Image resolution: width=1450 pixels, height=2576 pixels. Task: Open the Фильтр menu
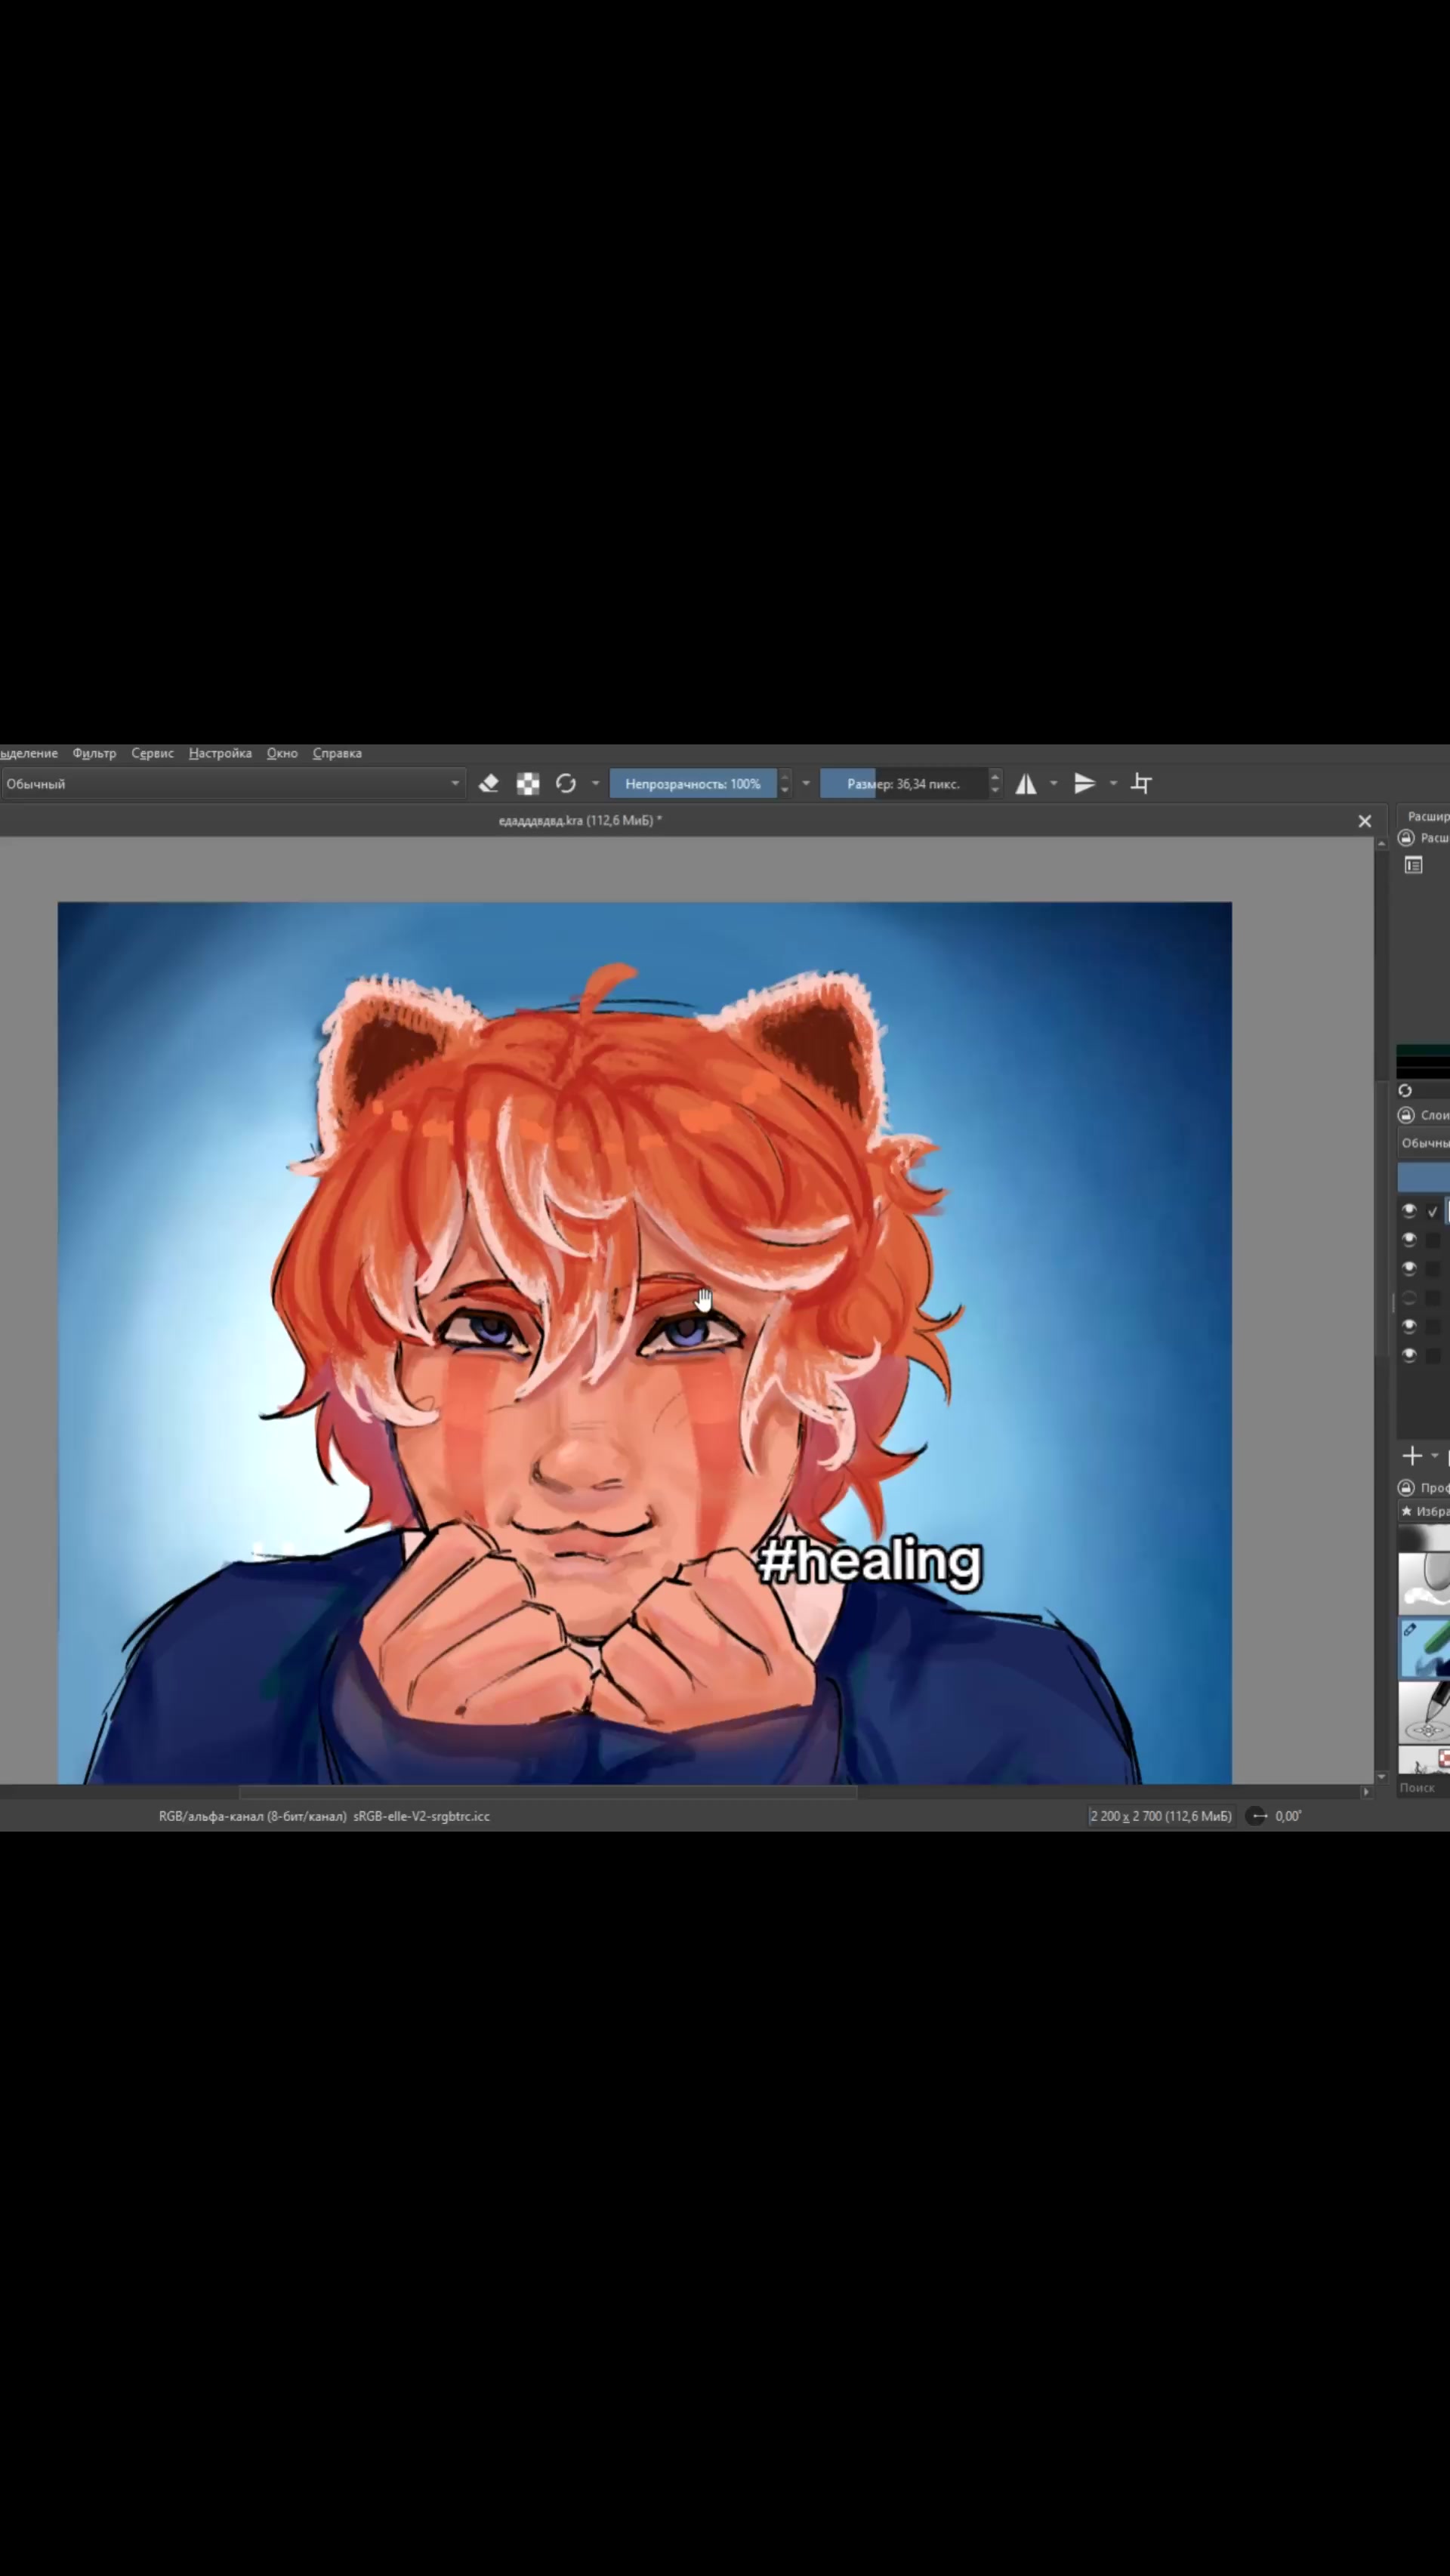[x=94, y=754]
